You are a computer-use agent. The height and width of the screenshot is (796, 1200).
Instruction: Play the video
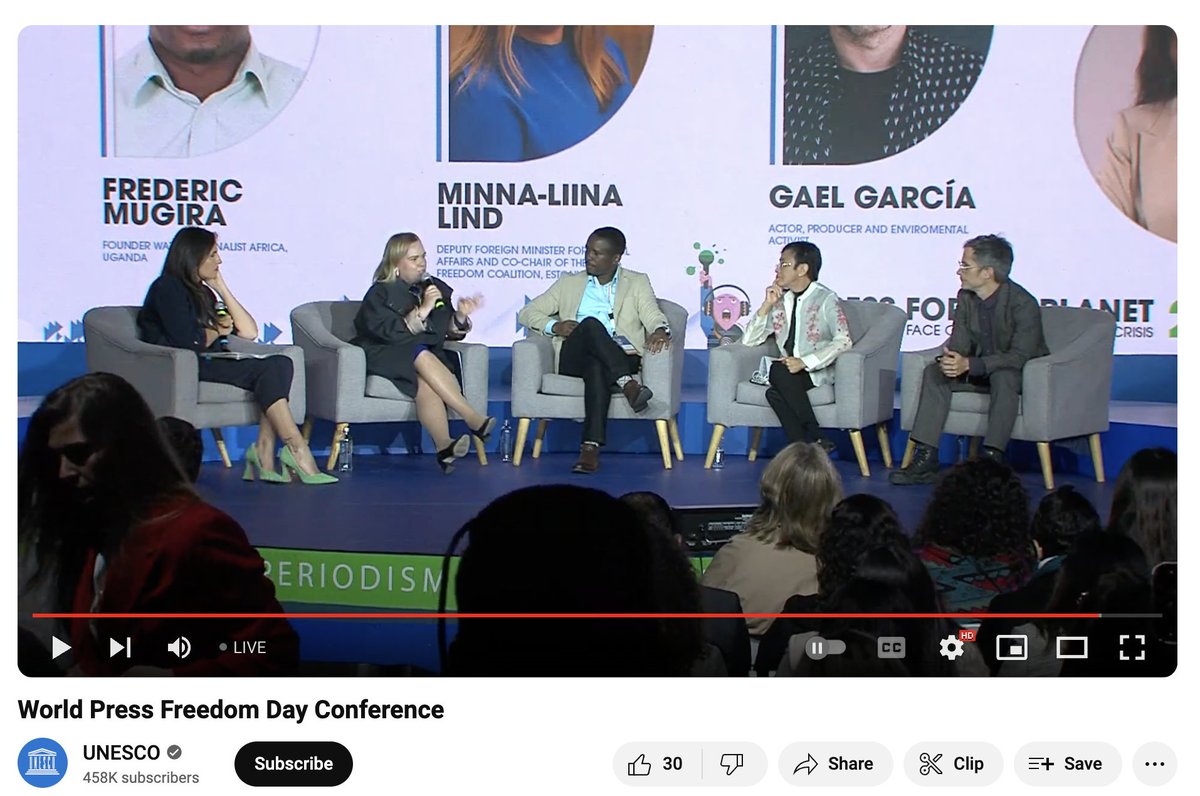61,648
